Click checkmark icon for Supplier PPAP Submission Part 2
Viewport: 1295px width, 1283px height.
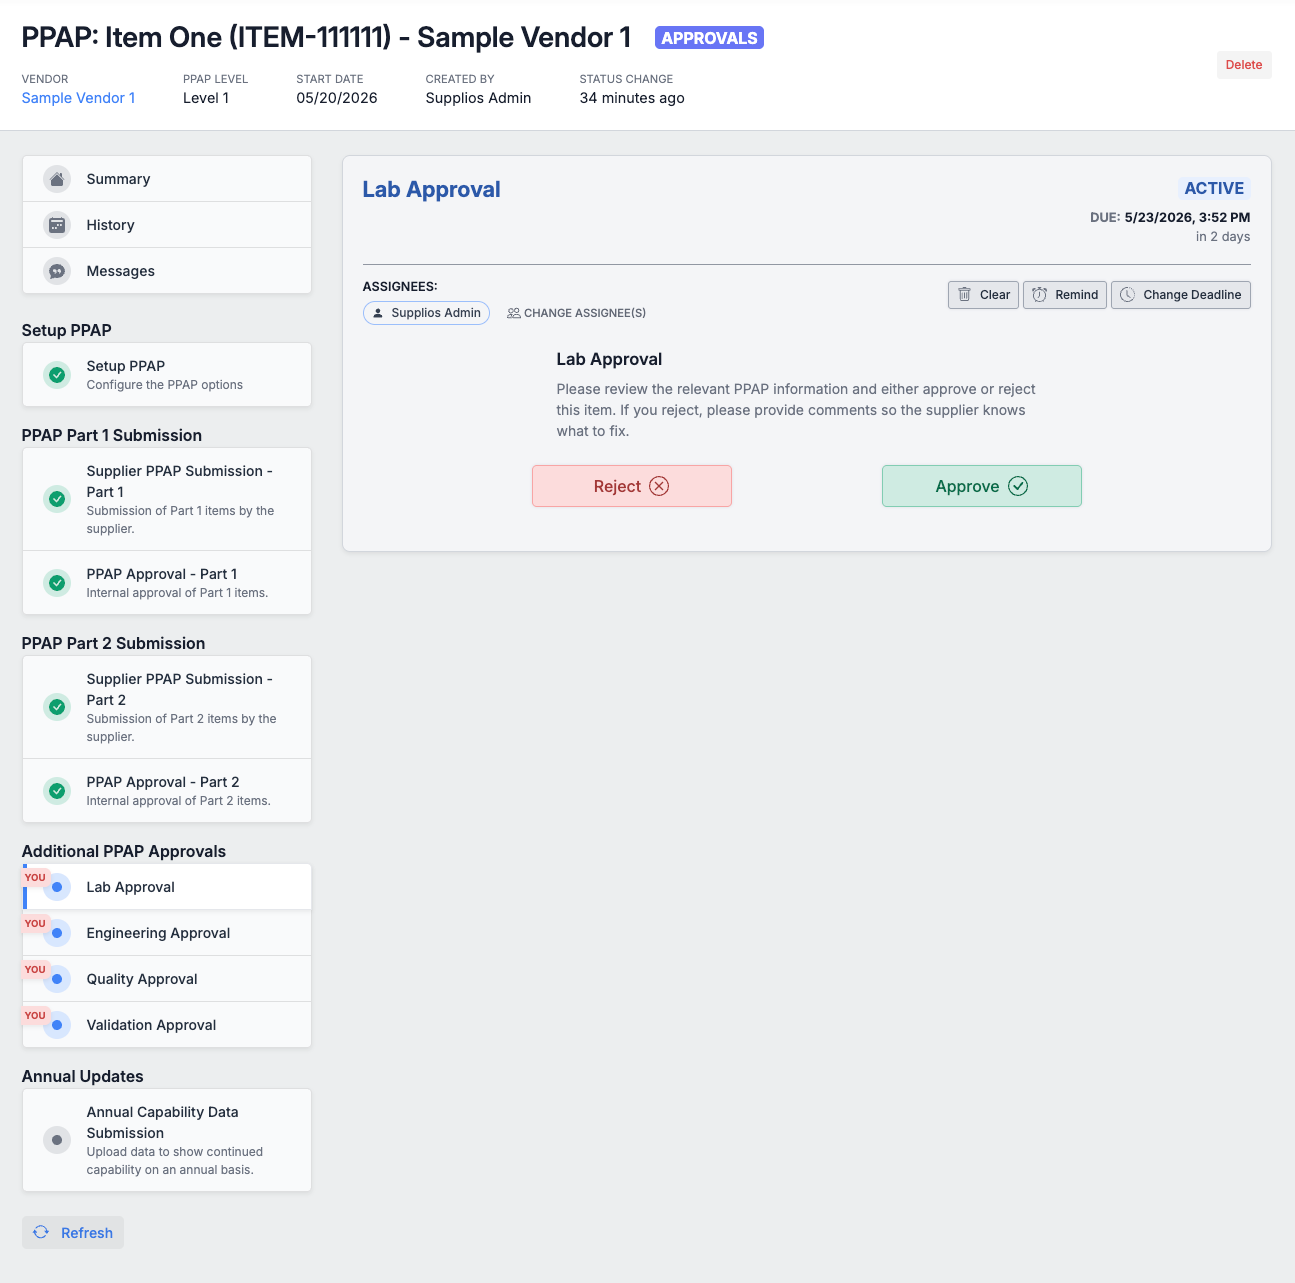tap(57, 707)
